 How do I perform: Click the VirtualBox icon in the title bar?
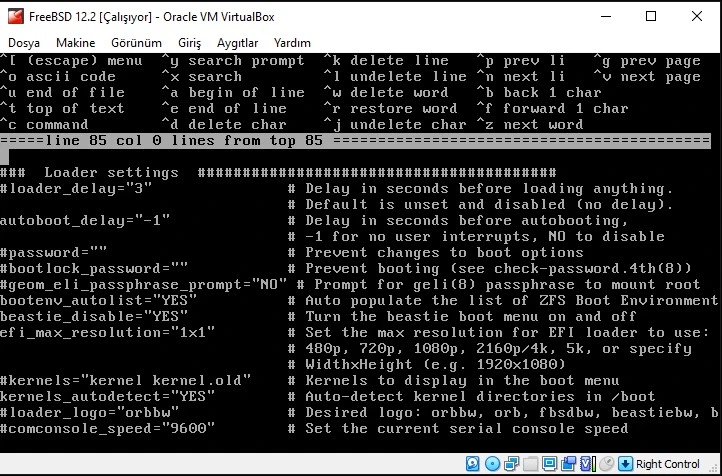tap(16, 17)
